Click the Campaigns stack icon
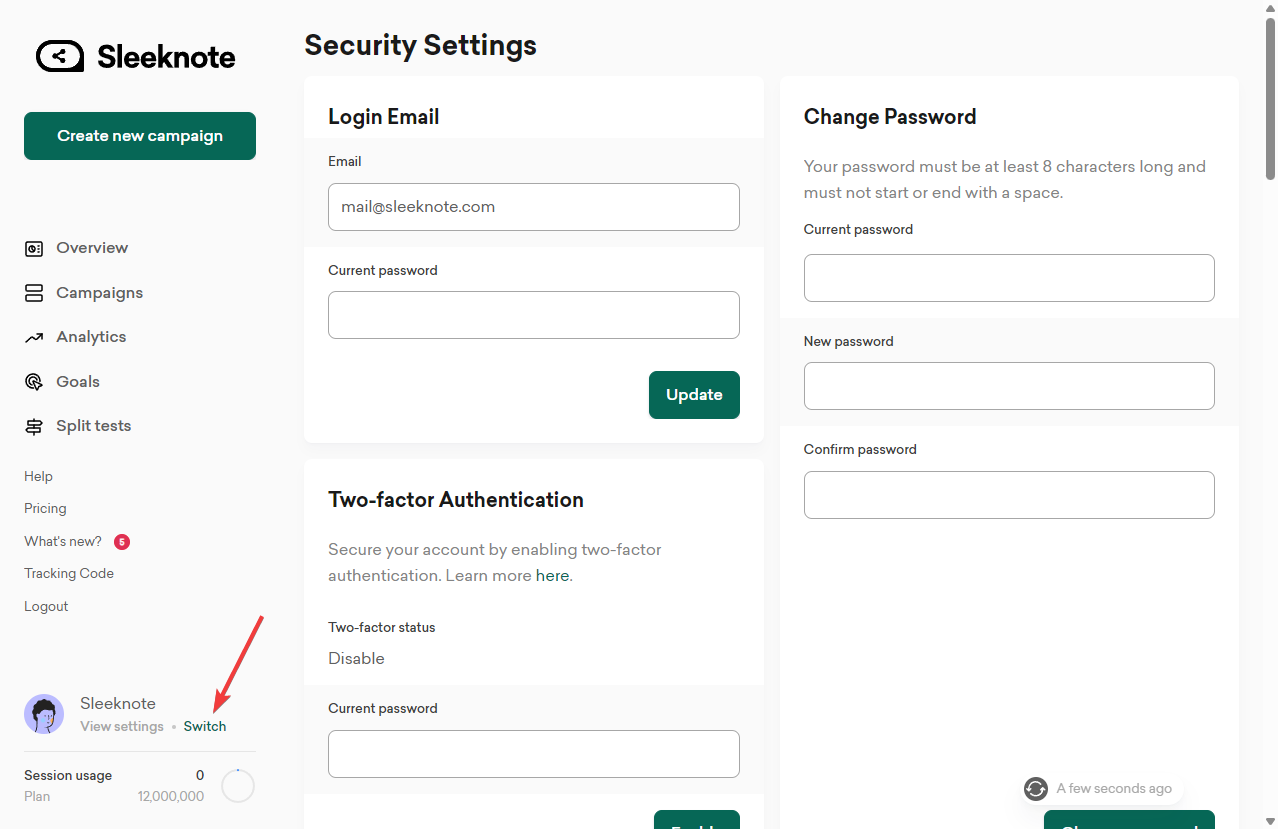The height and width of the screenshot is (829, 1278). click(34, 293)
